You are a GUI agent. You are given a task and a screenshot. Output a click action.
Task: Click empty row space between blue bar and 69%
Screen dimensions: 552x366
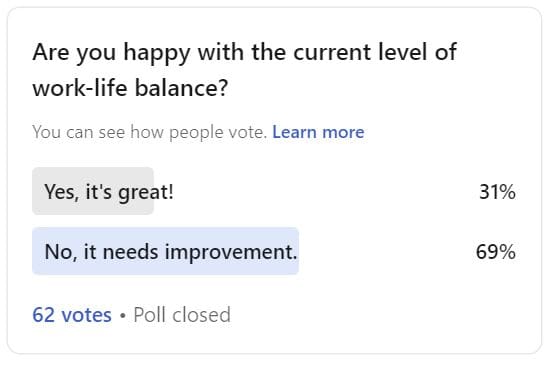(387, 251)
